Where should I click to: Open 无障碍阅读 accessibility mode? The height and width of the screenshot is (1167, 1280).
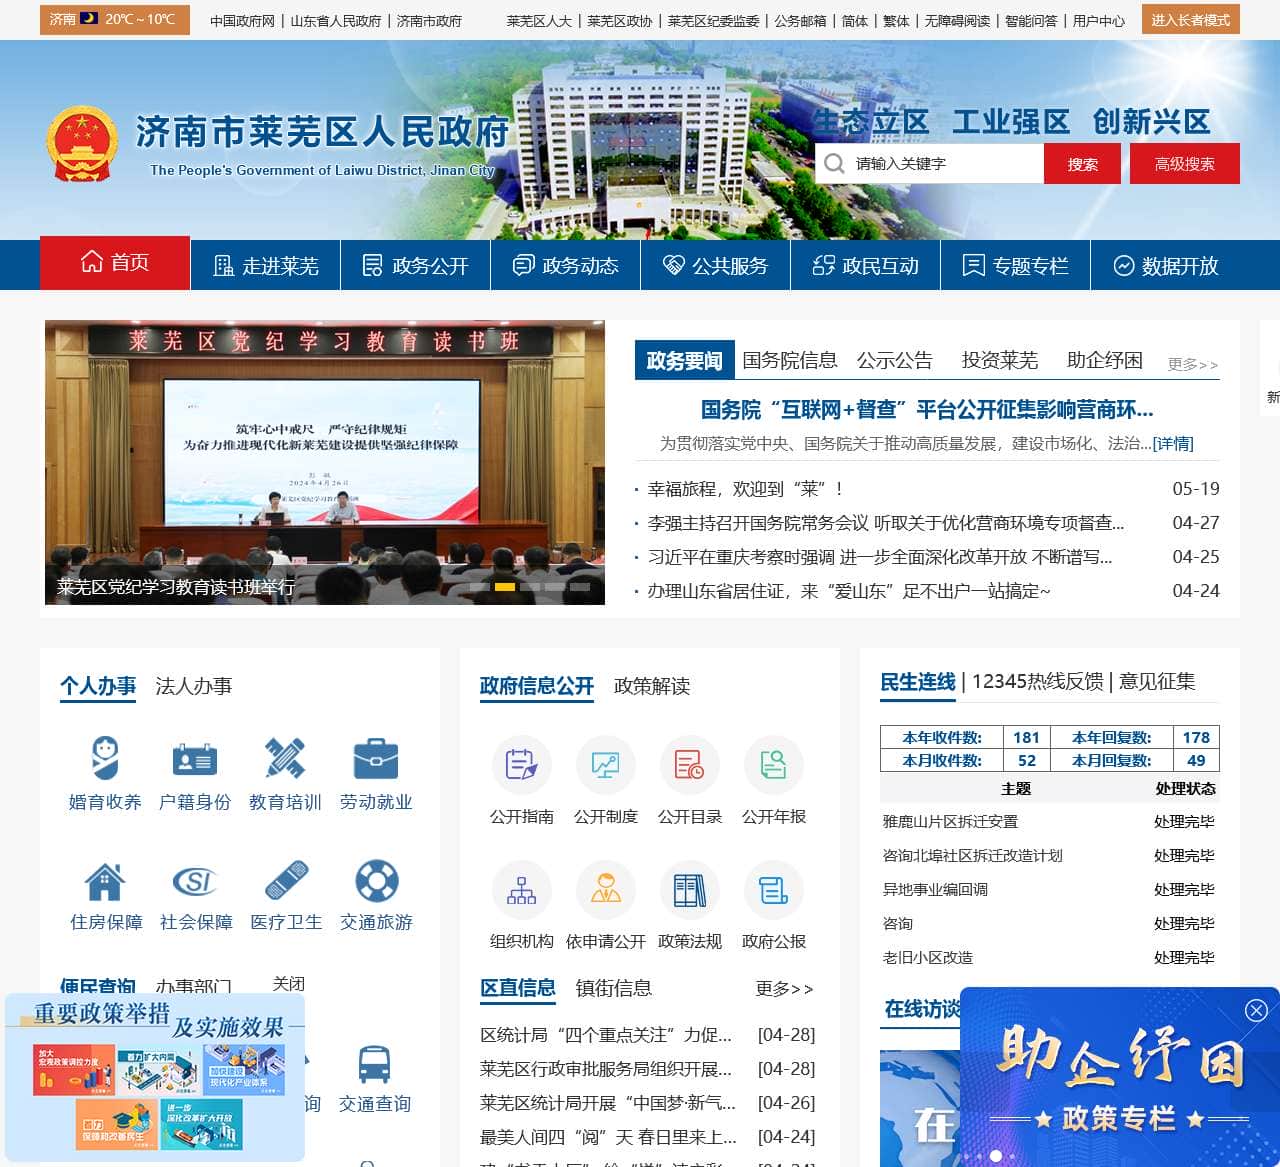957,20
